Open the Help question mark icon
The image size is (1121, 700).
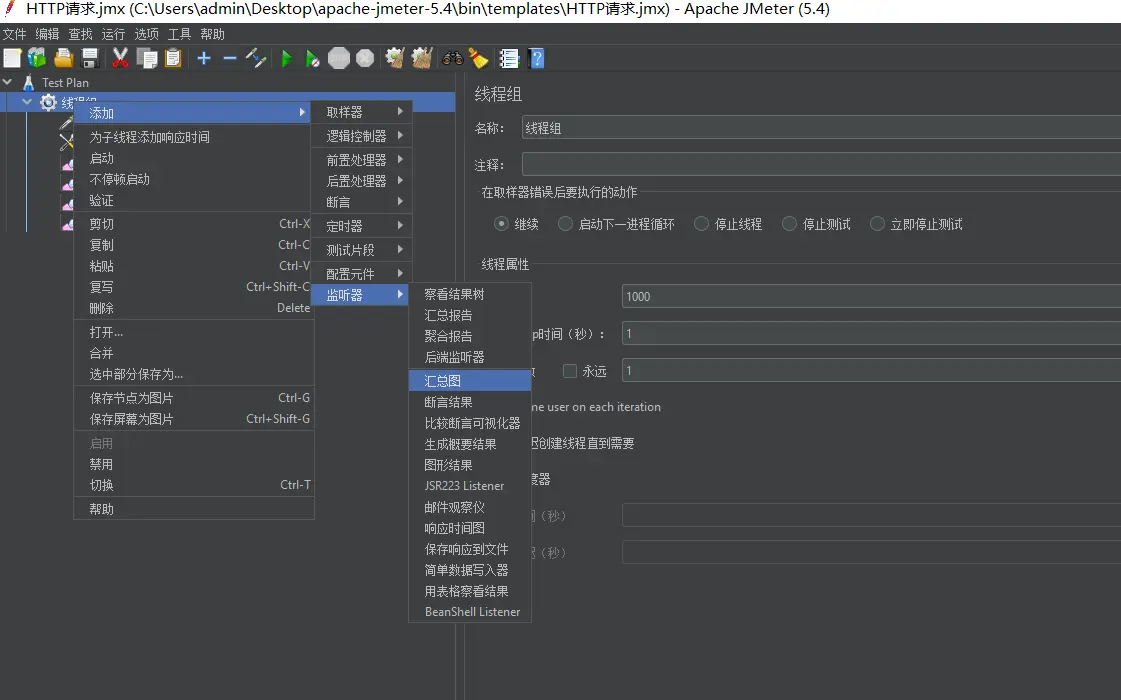pos(536,58)
